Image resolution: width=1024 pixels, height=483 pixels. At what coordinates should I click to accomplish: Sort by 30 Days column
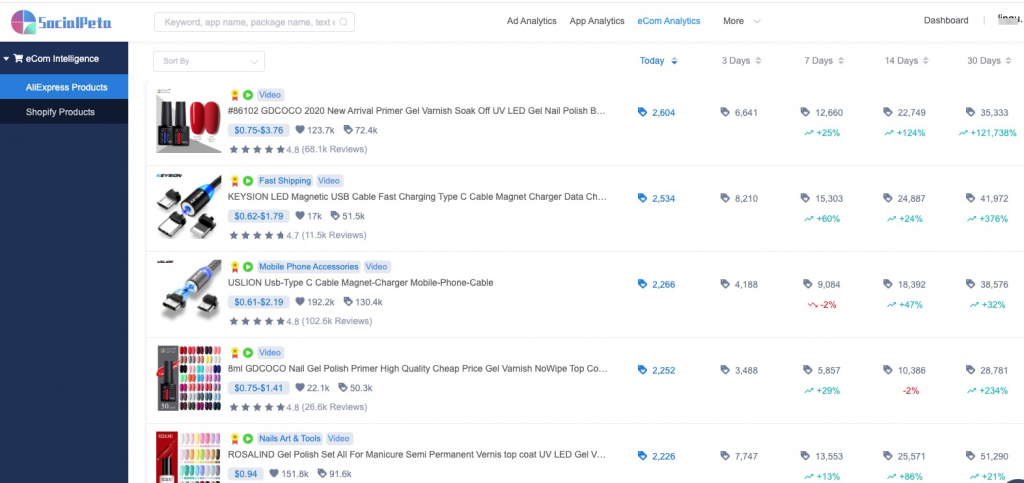(989, 61)
